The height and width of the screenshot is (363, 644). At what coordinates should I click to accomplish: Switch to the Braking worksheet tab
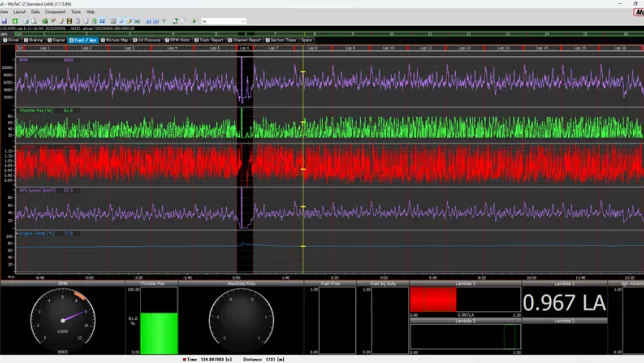34,40
